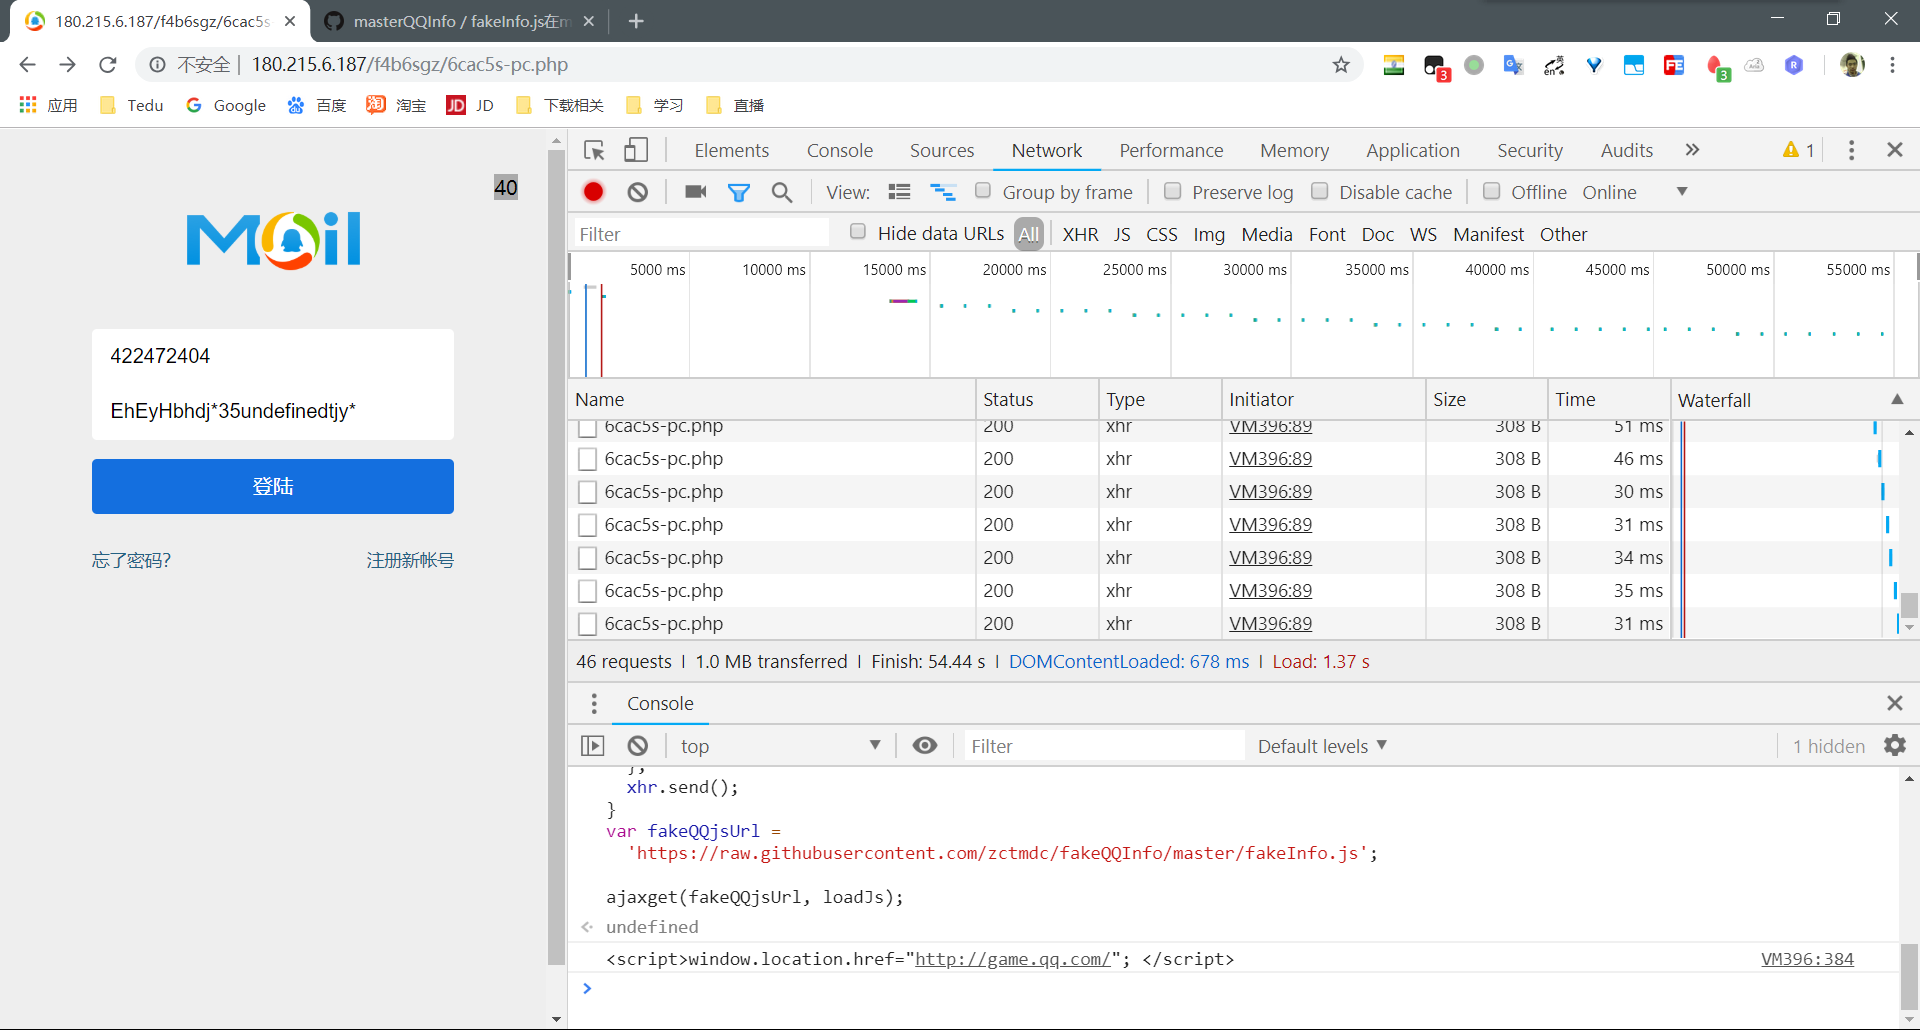The image size is (1920, 1030).
Task: Open the Security tab
Action: pos(1530,150)
